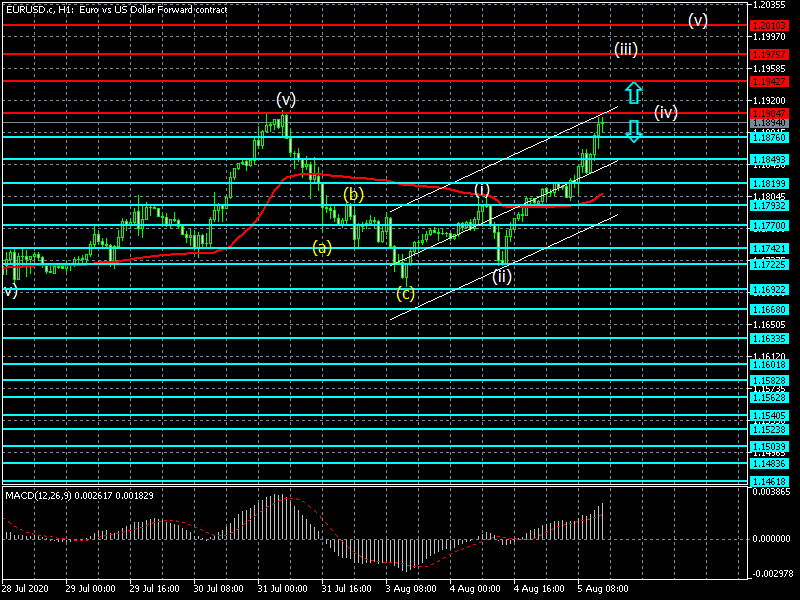The height and width of the screenshot is (600, 800).
Task: Select the cyan 1.18199 price label
Action: (x=769, y=183)
